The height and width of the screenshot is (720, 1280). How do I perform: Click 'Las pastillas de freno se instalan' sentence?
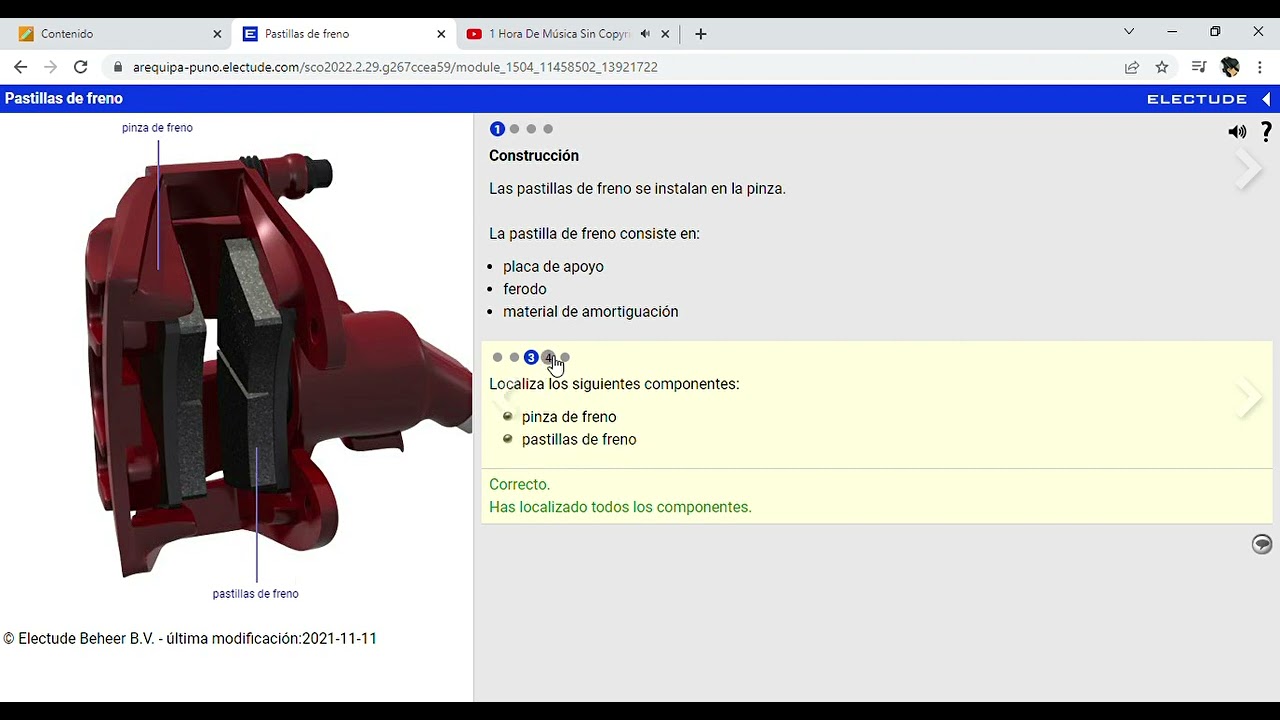click(637, 189)
